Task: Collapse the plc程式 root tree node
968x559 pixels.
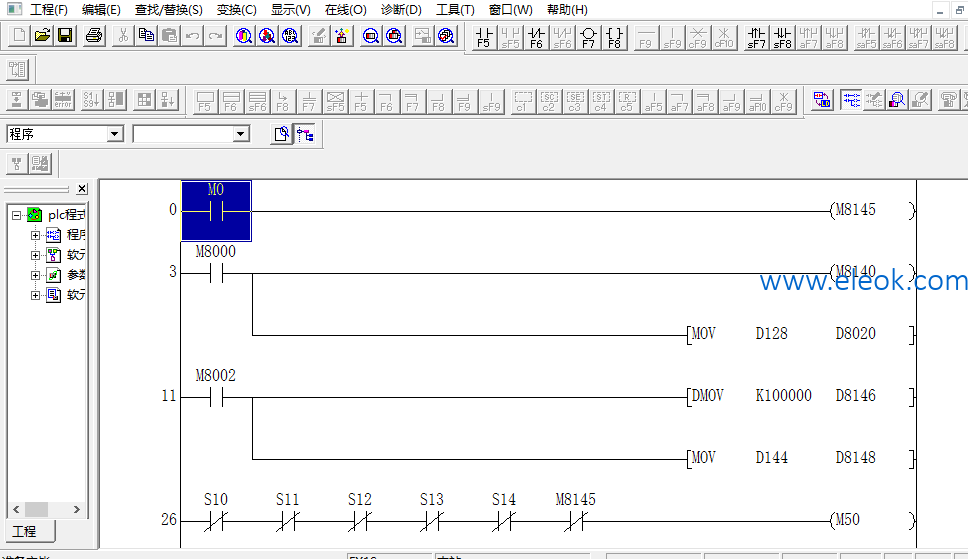Action: 17,215
